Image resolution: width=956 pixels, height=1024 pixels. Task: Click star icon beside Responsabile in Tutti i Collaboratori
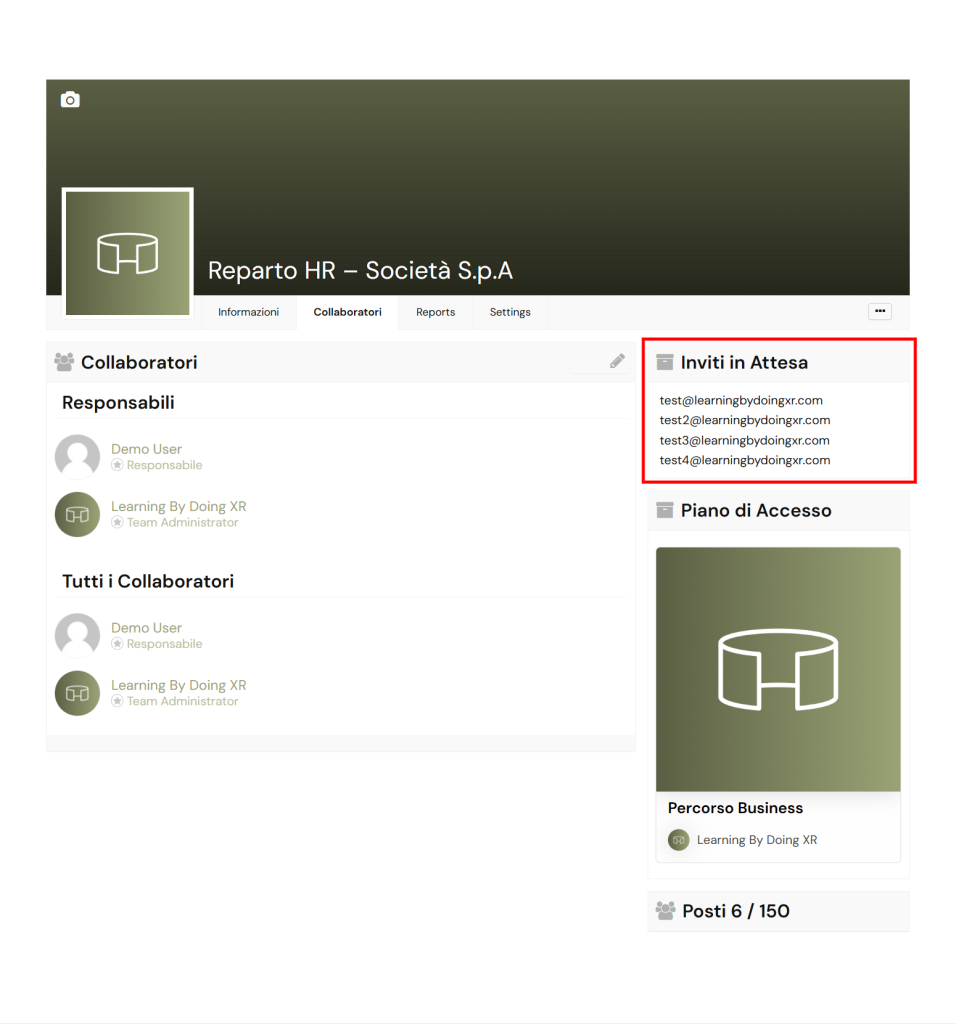click(x=117, y=644)
